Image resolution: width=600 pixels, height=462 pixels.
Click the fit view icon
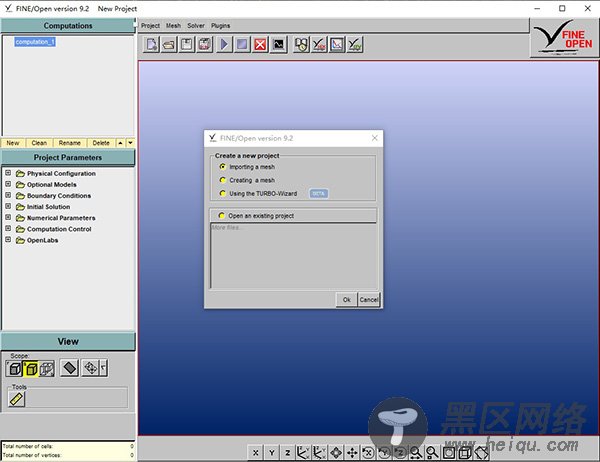click(x=449, y=453)
